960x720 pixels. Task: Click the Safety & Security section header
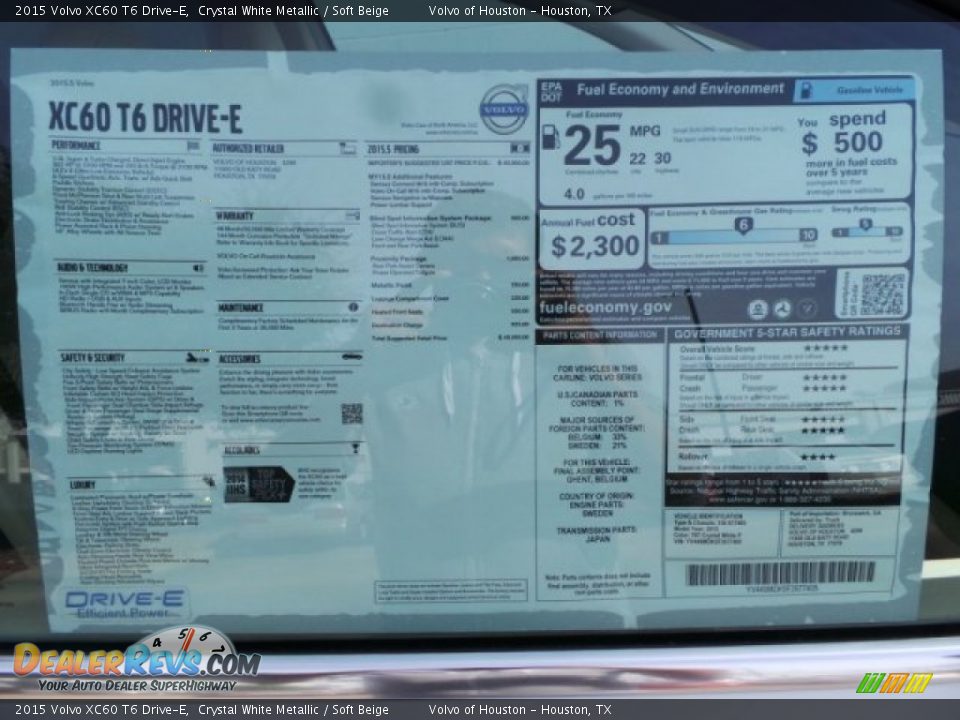[x=93, y=357]
